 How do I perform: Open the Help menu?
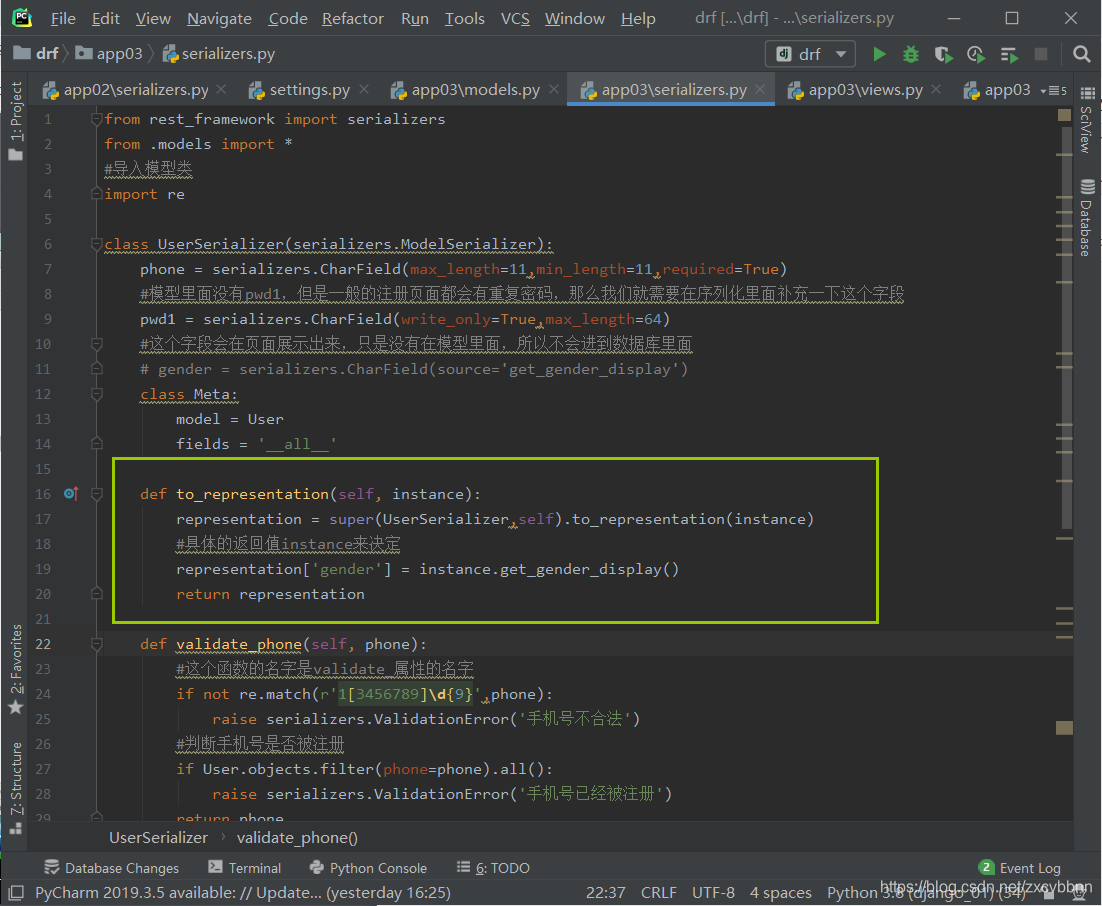coord(638,19)
